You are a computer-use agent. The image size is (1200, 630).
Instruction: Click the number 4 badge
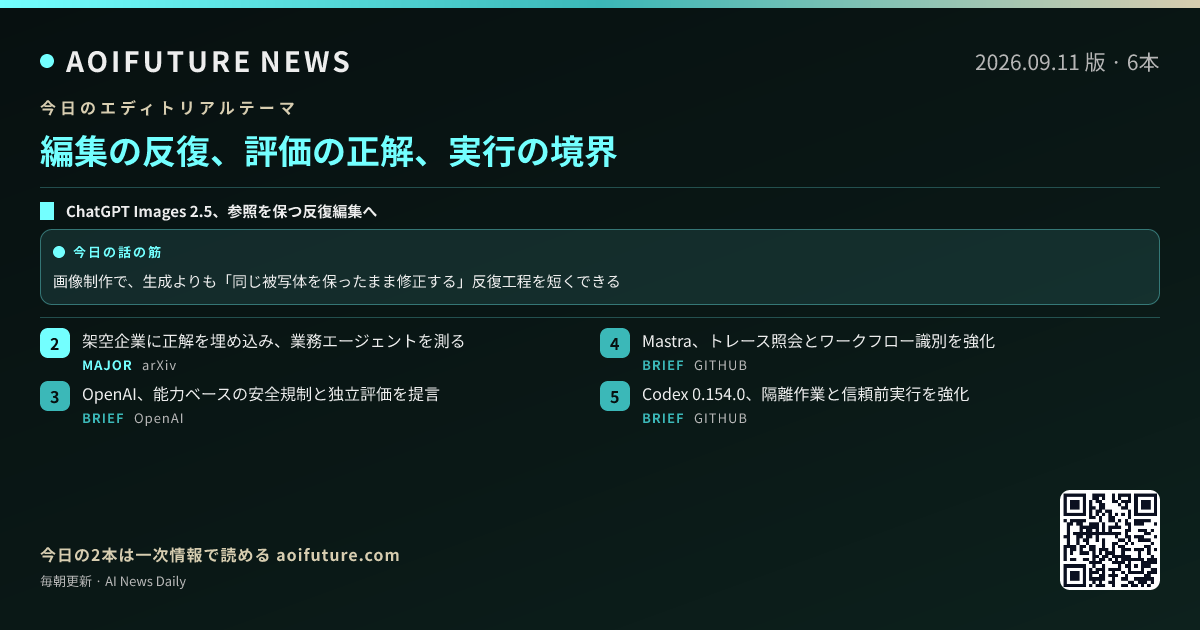click(614, 343)
